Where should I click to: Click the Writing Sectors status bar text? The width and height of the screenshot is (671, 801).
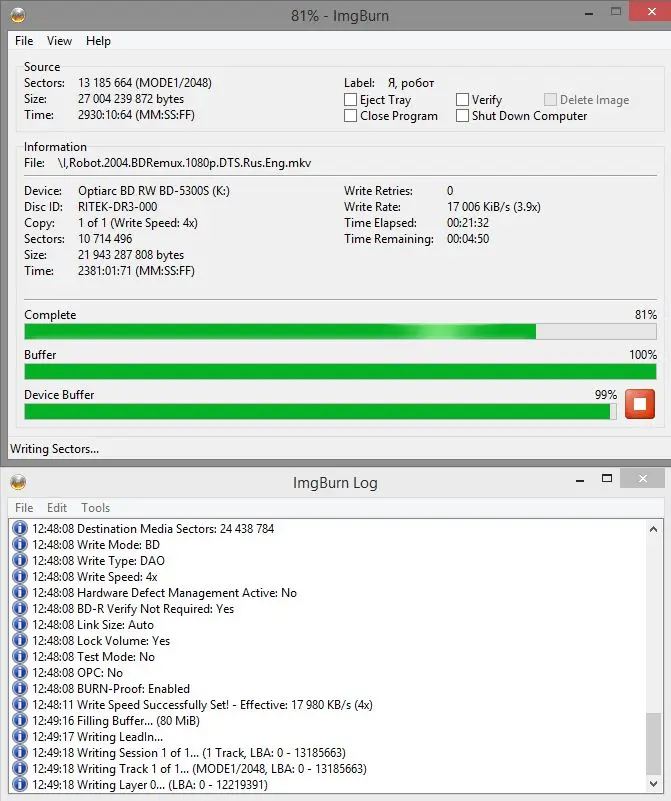[54, 449]
